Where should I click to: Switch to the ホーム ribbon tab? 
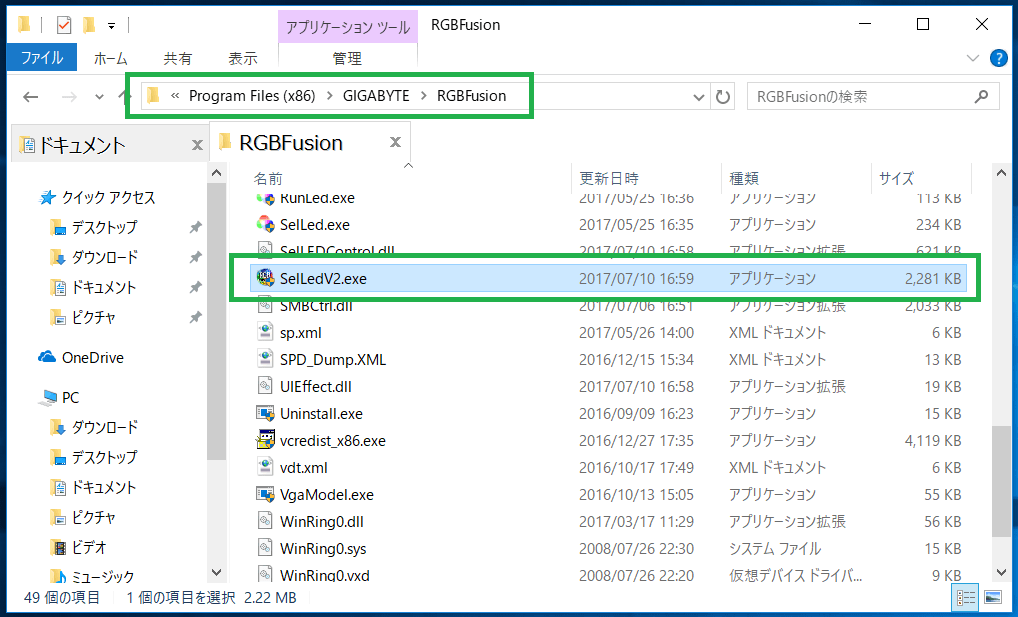pyautogui.click(x=110, y=58)
